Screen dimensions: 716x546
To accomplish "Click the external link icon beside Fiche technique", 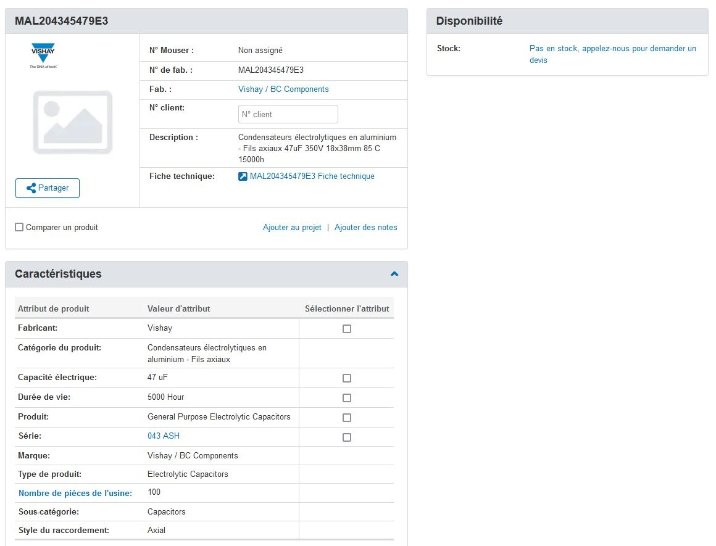I will coord(242,176).
